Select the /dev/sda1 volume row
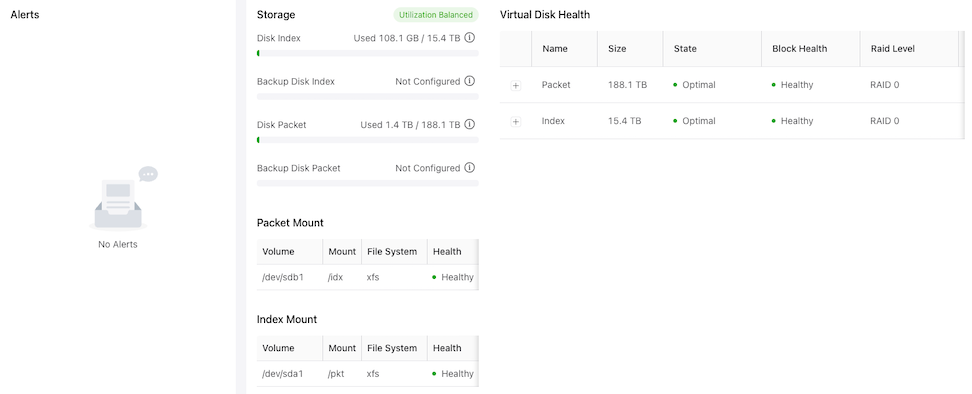Image resolution: width=972 pixels, height=394 pixels. (x=368, y=374)
